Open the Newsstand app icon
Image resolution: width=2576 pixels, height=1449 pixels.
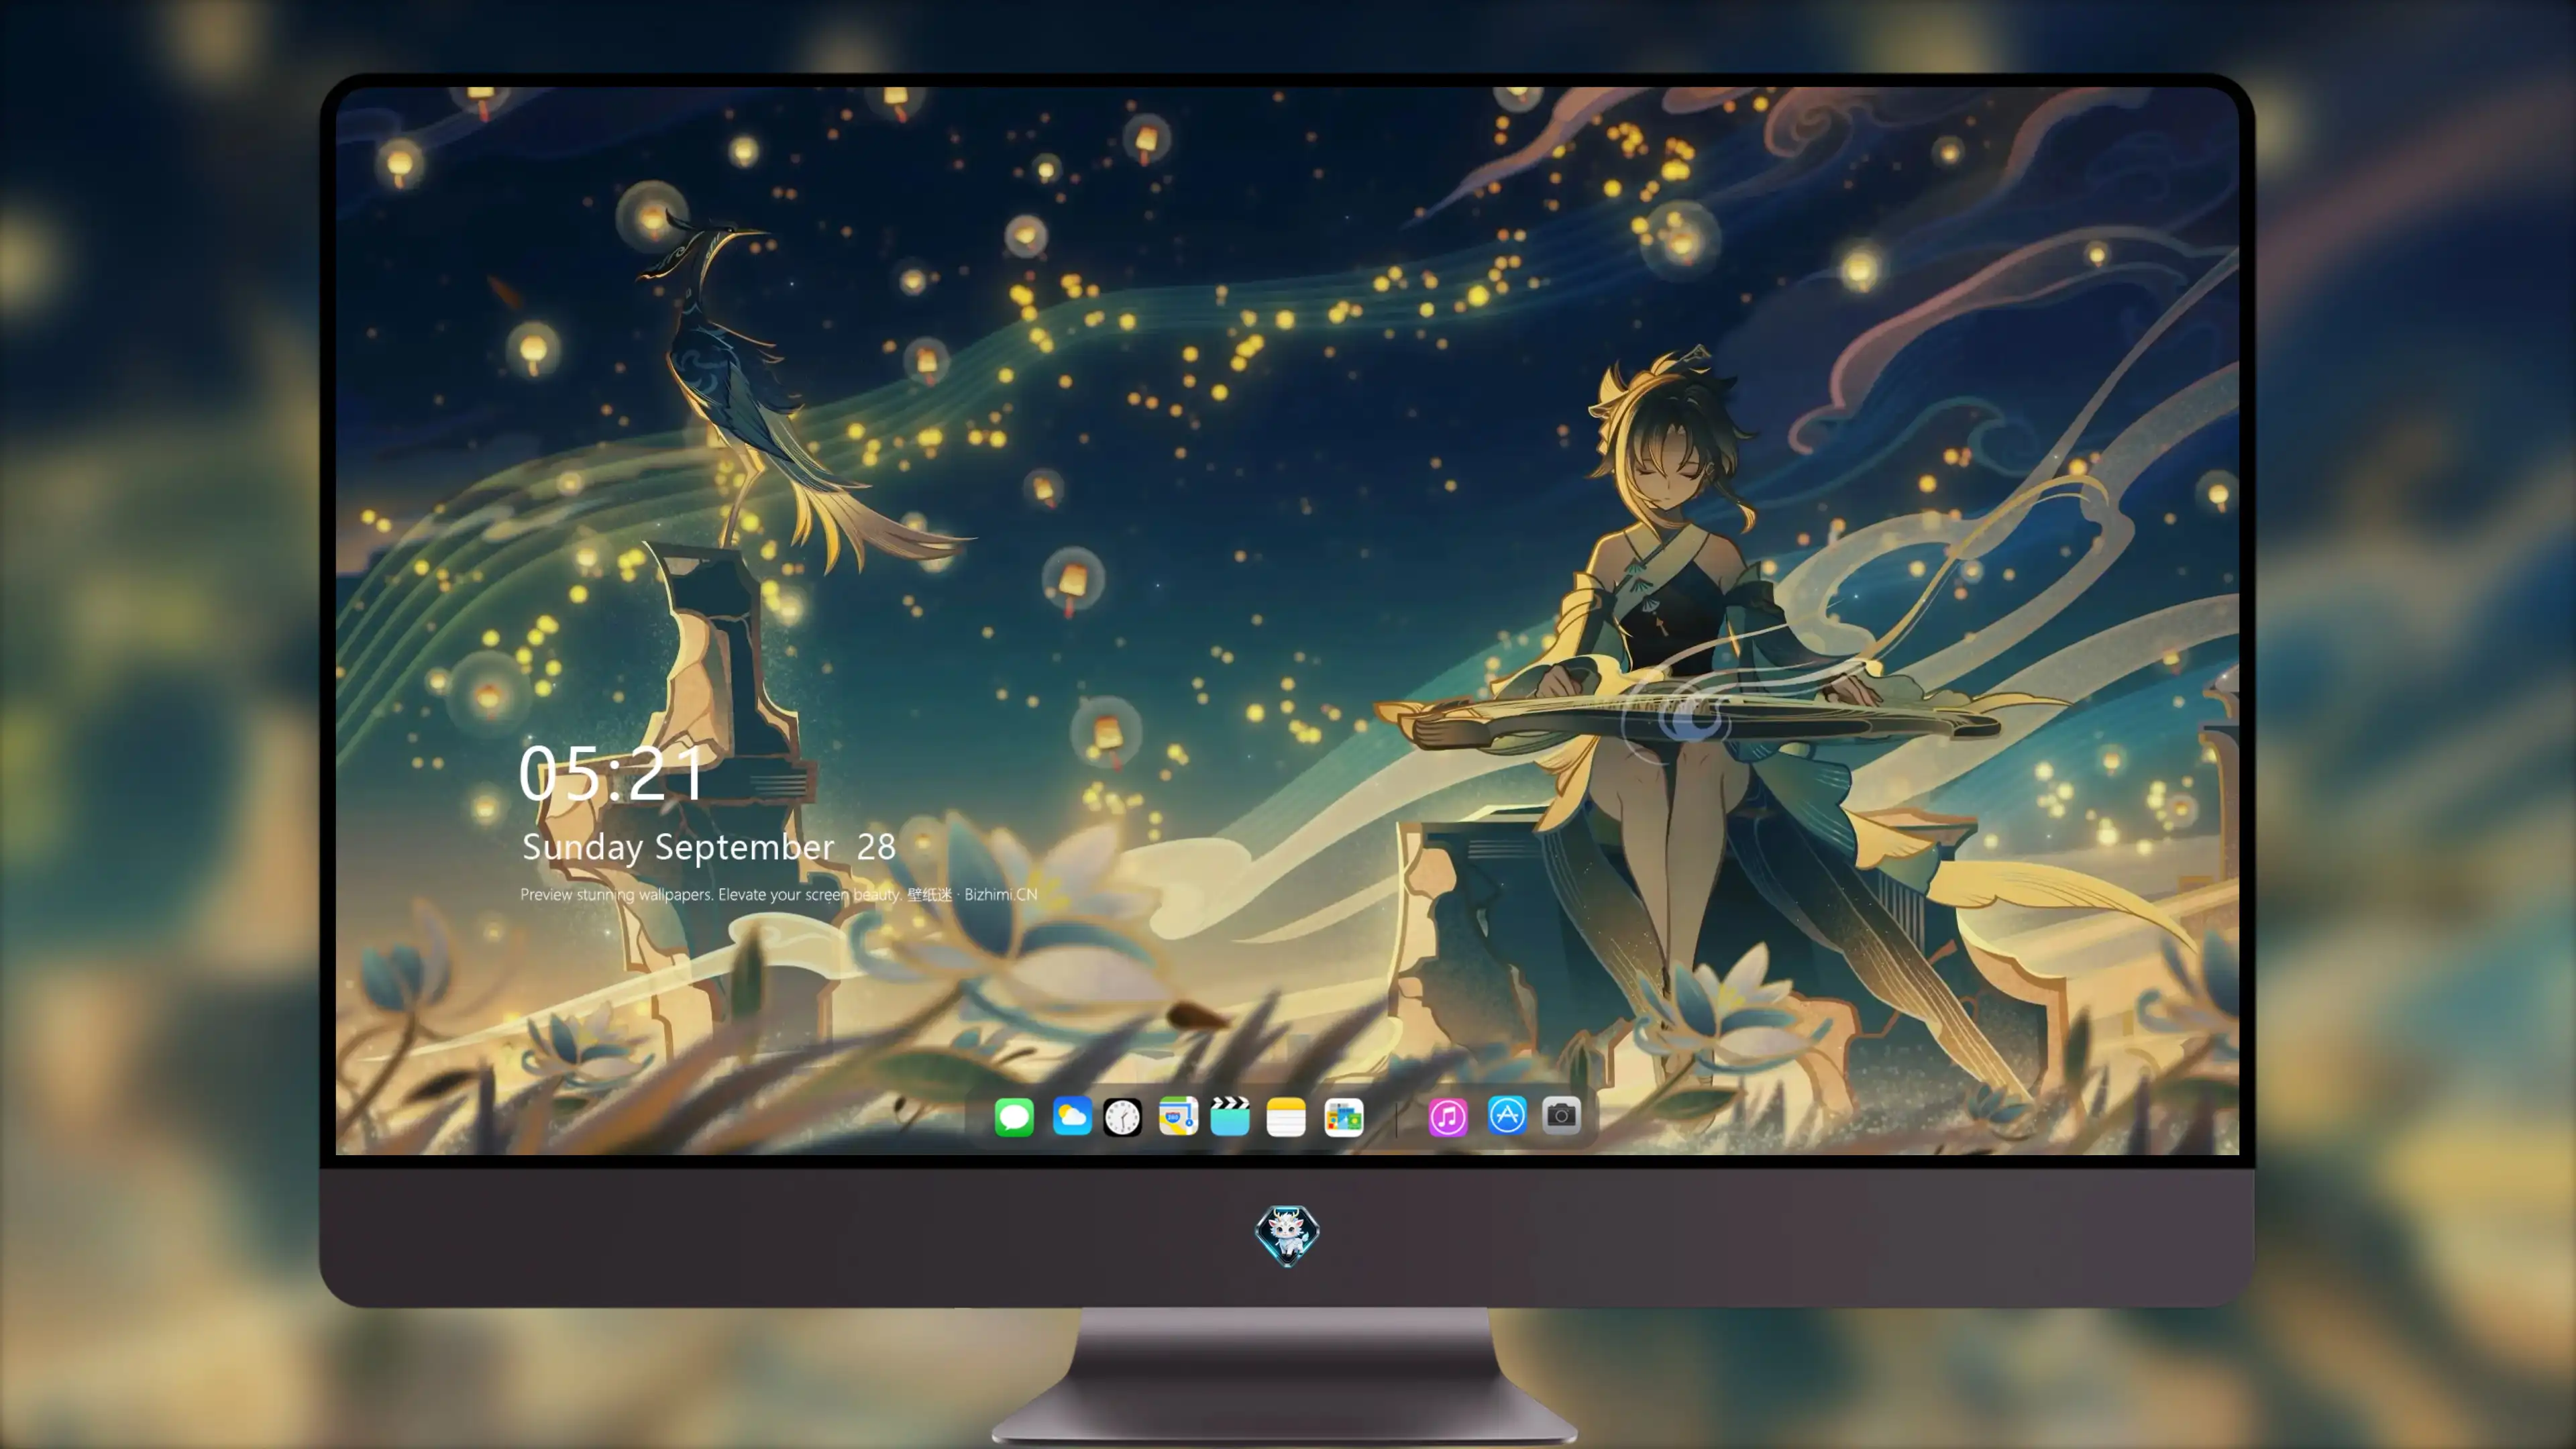1344,1116
